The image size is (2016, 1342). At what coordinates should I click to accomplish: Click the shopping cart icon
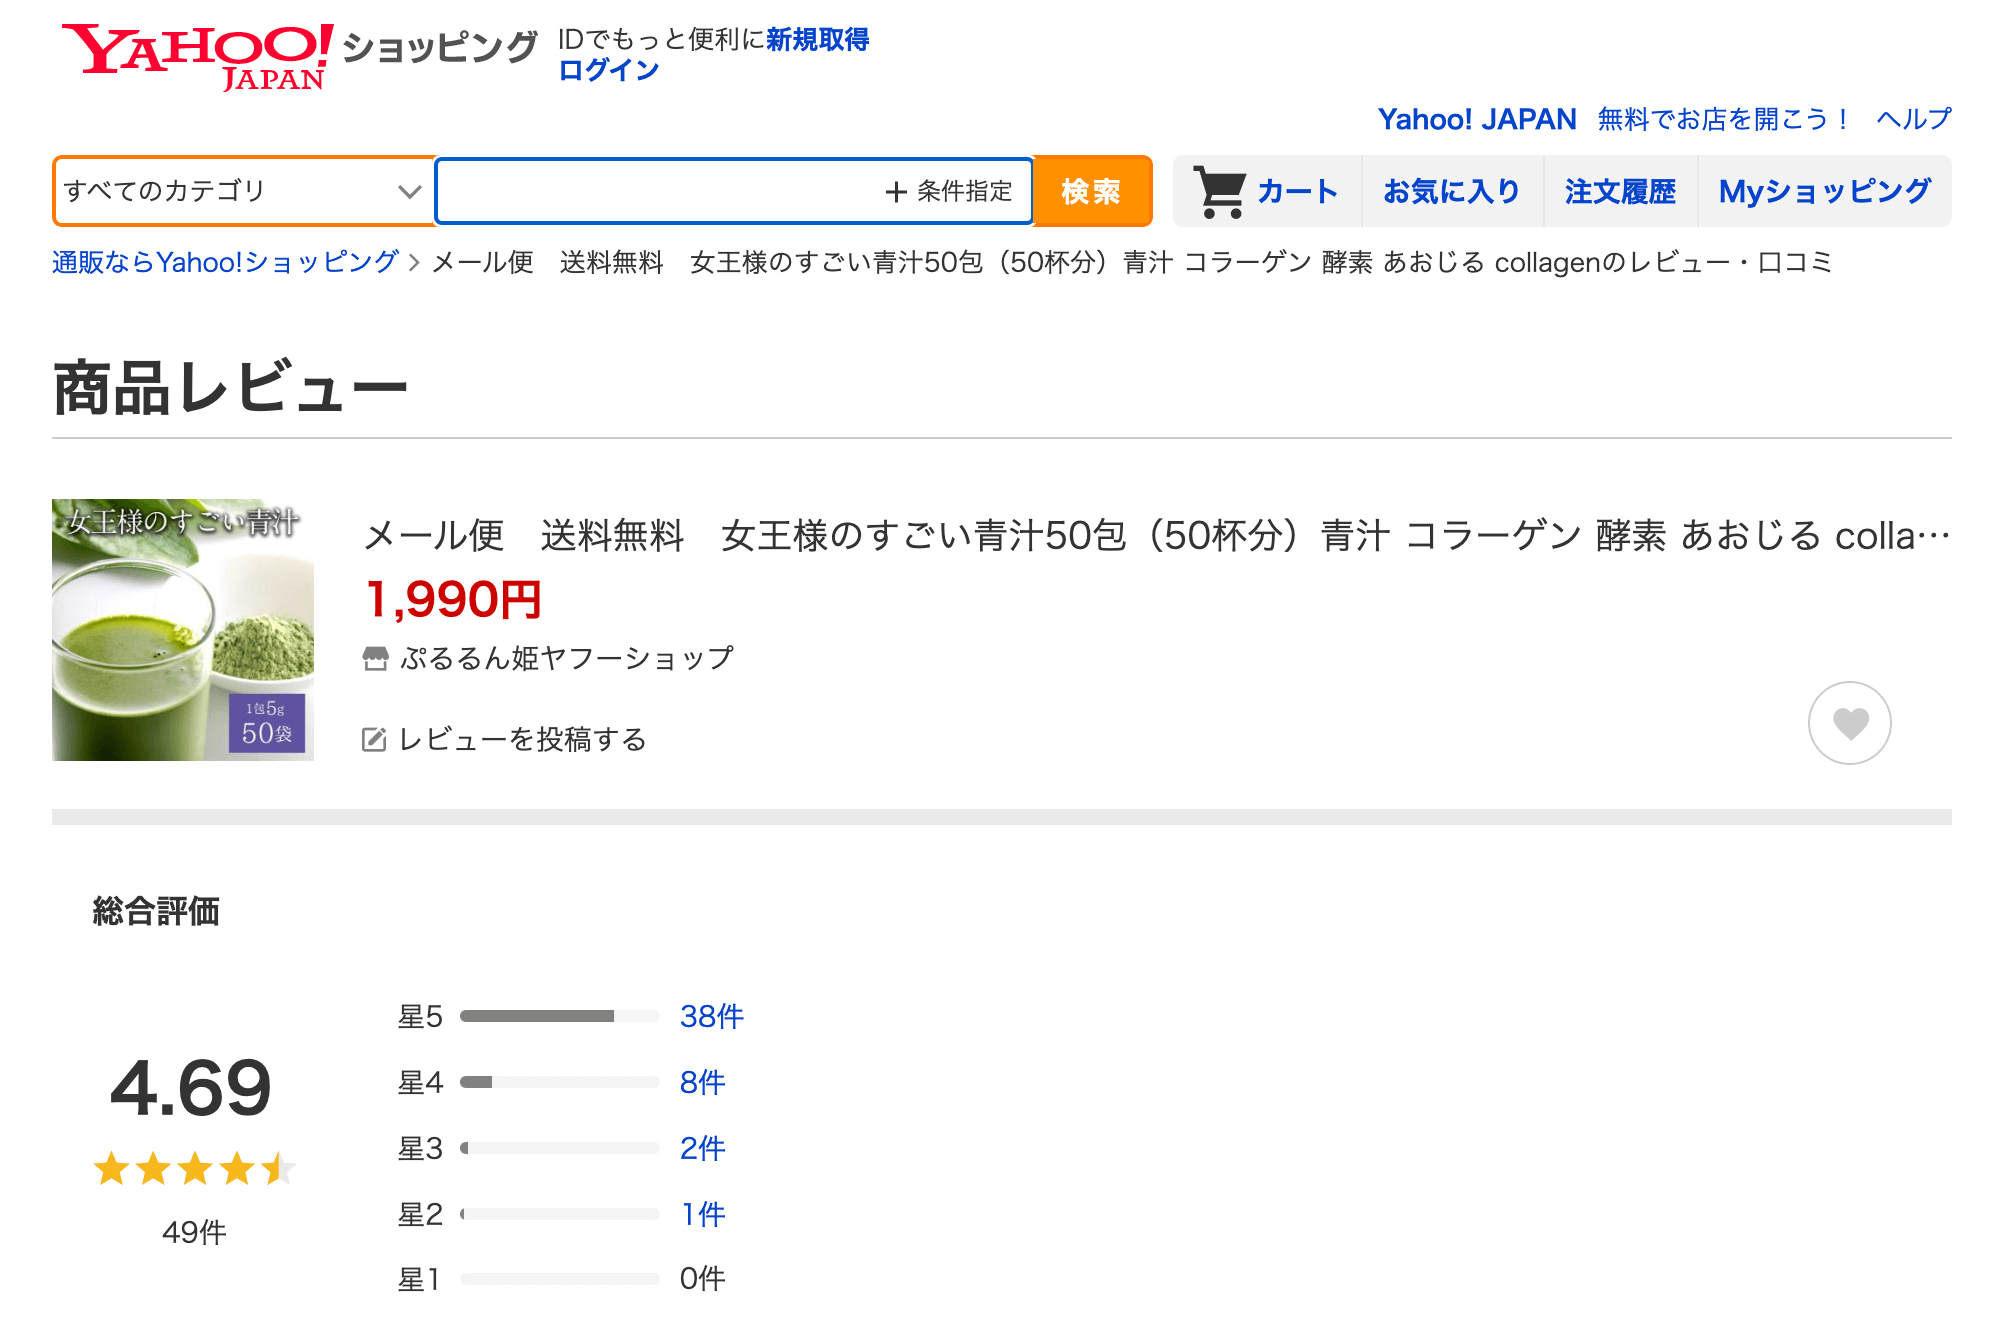(x=1219, y=191)
